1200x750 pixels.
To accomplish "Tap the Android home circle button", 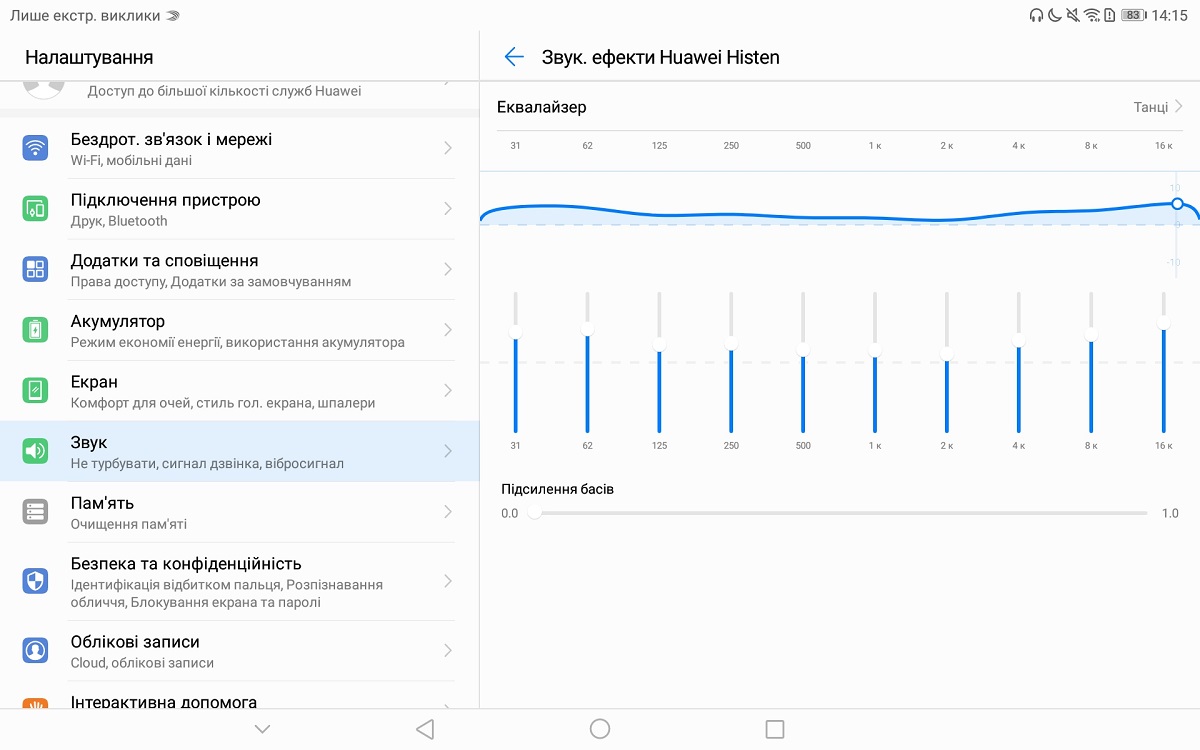I will (600, 729).
